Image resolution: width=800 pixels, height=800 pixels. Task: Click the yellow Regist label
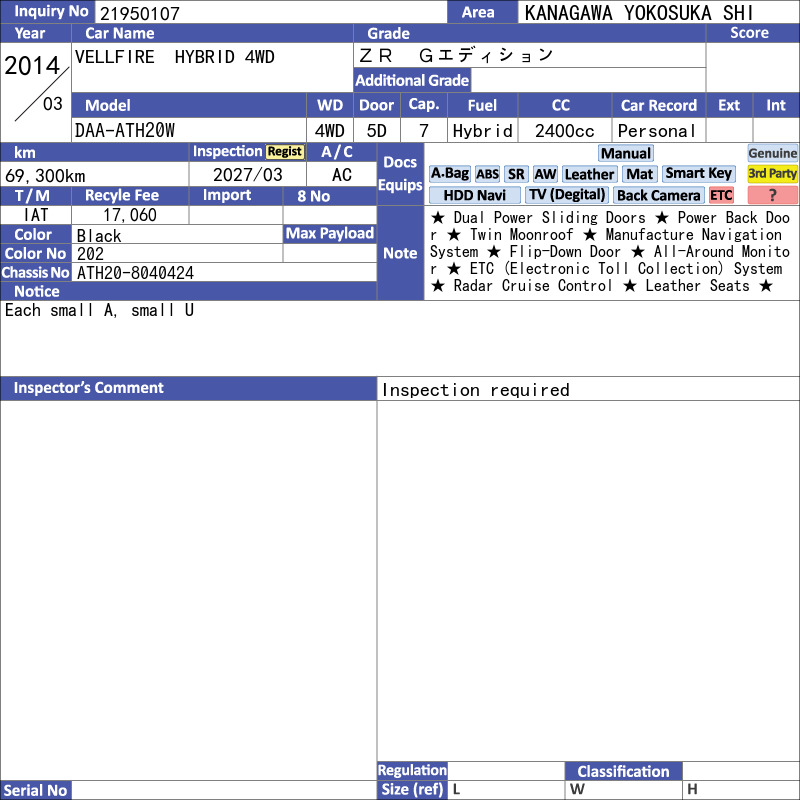point(285,152)
